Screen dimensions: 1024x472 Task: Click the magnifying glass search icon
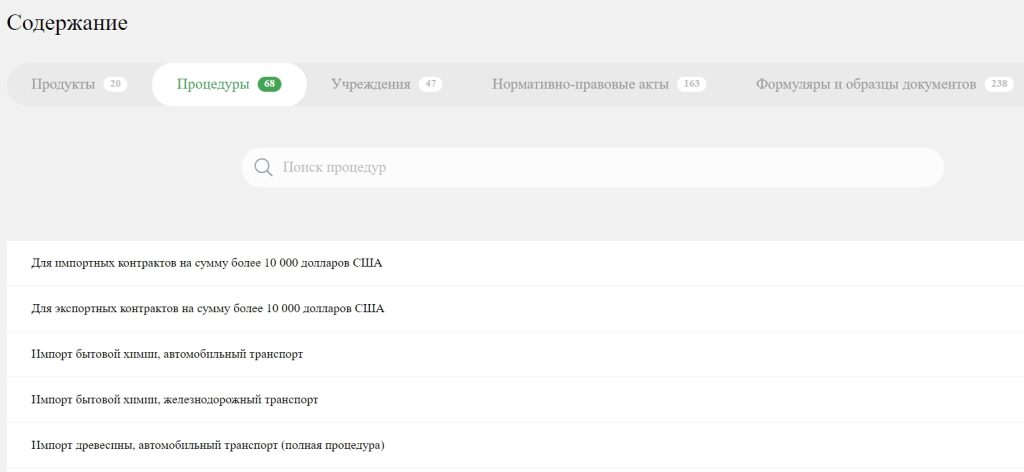click(263, 167)
